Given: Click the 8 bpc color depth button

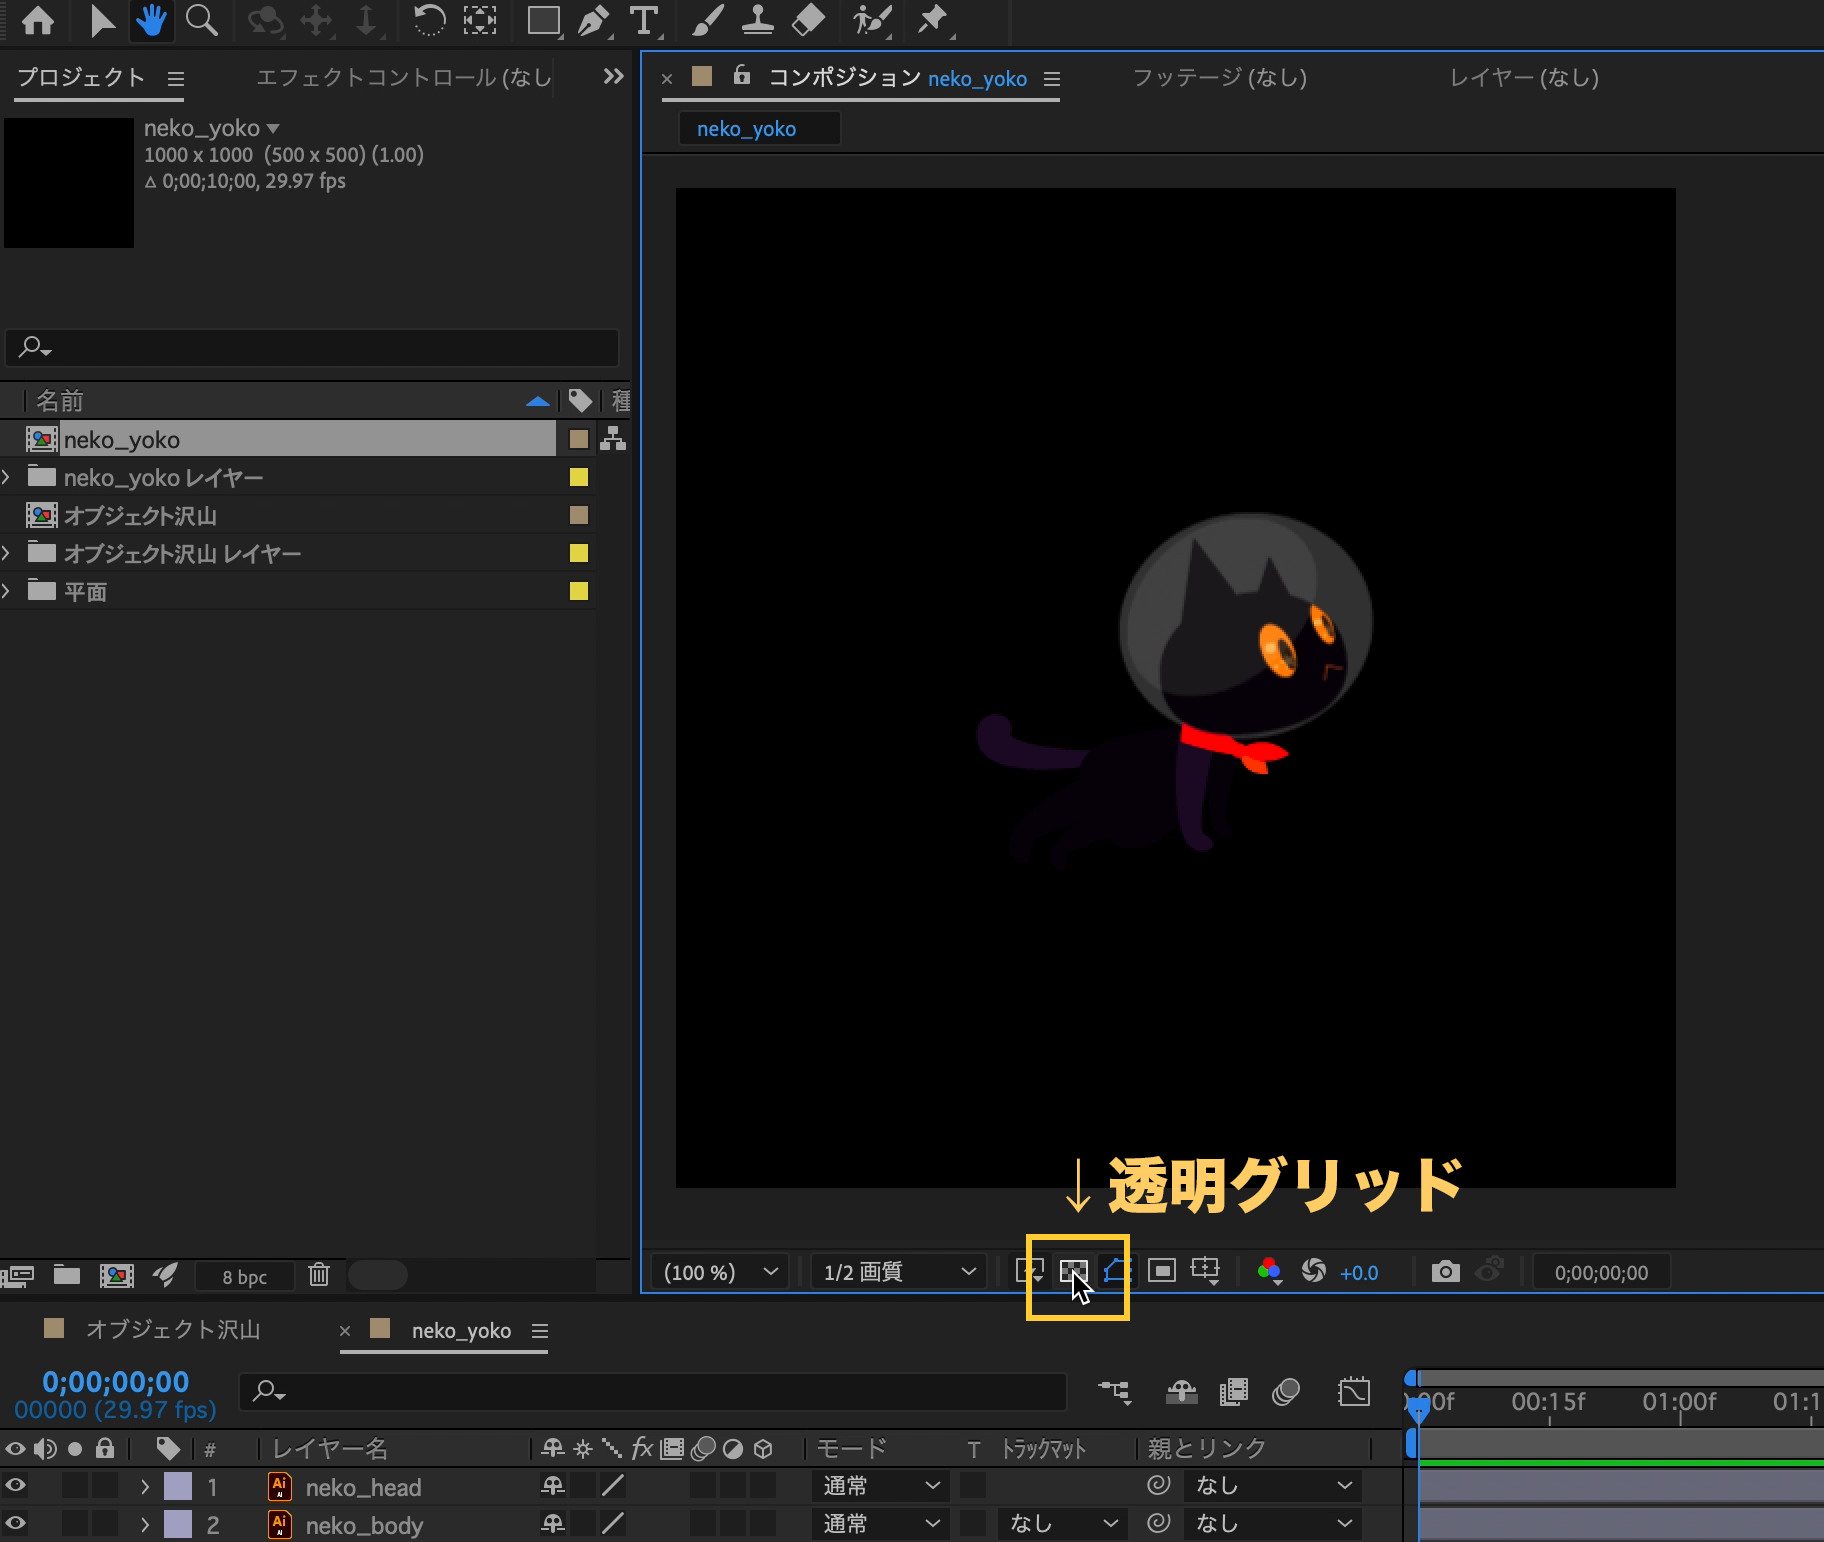Looking at the screenshot, I should click(244, 1277).
